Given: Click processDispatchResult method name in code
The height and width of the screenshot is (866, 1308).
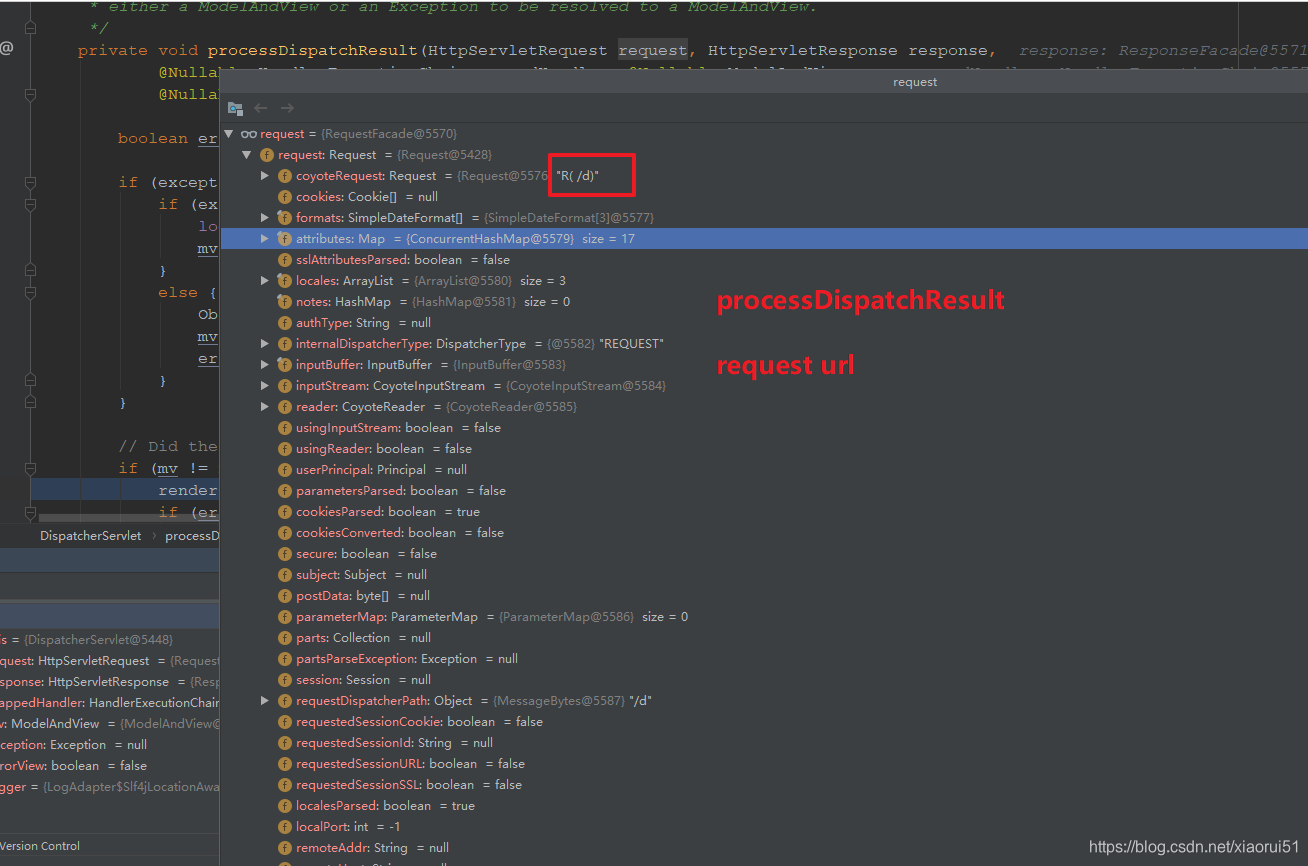Looking at the screenshot, I should pyautogui.click(x=313, y=50).
